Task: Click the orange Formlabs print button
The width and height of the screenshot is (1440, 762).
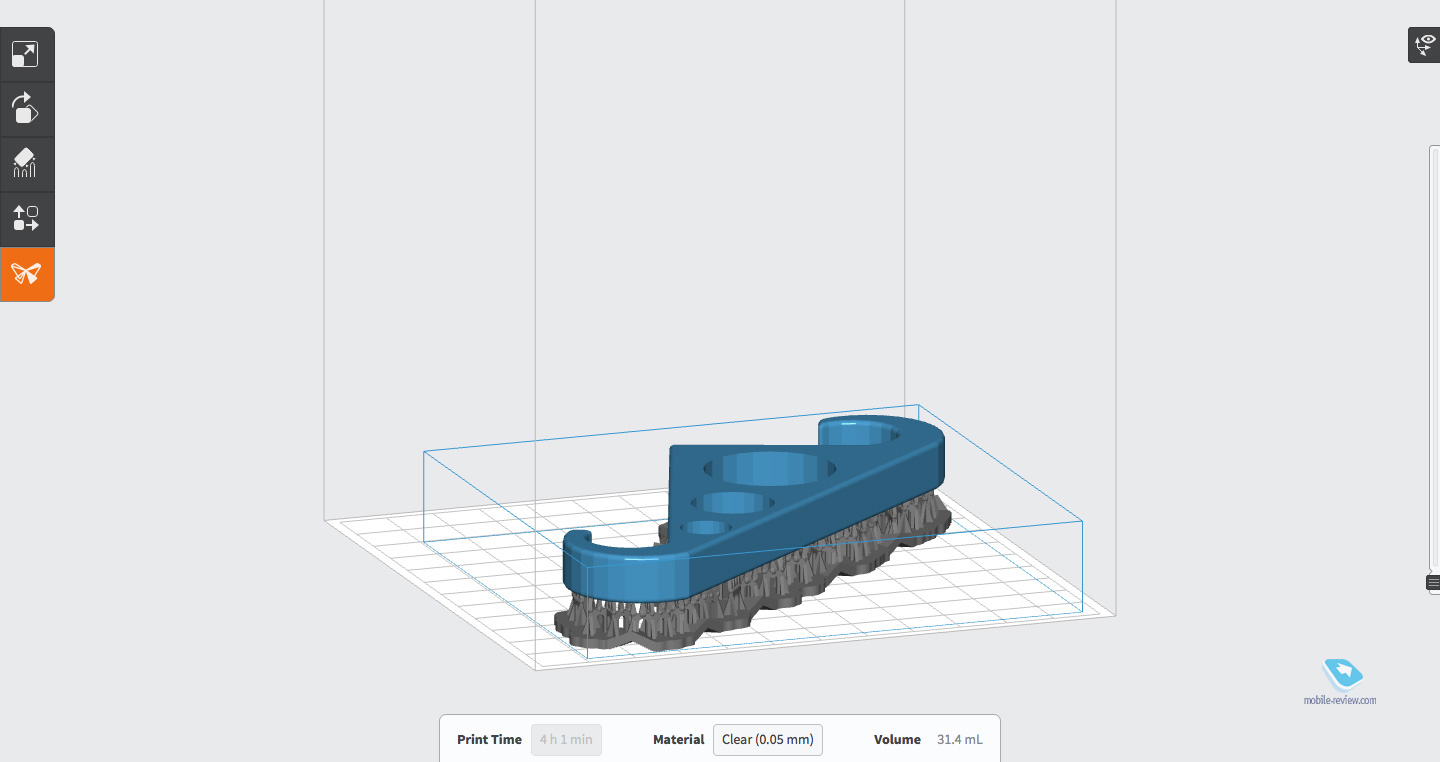Action: 26,273
